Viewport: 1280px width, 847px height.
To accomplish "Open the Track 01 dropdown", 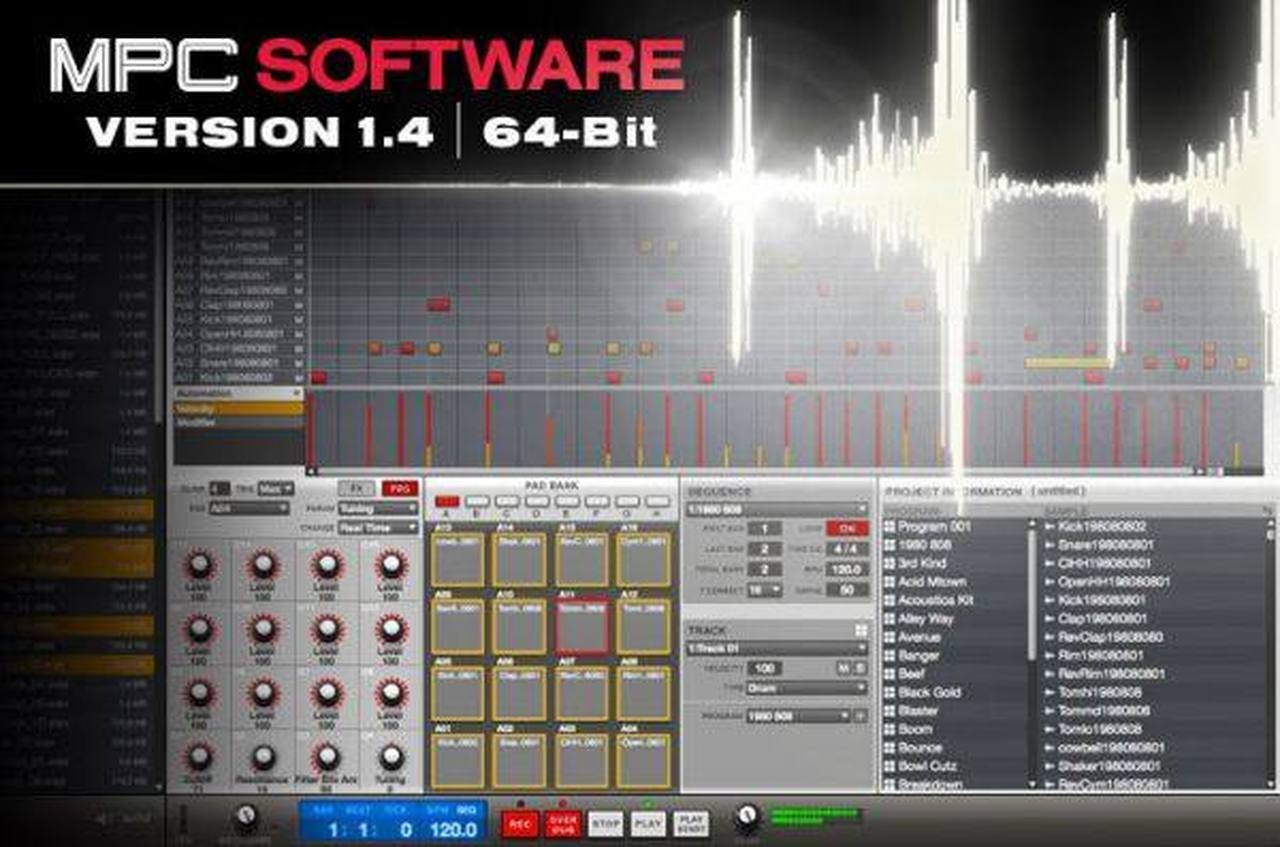I will coord(776,648).
